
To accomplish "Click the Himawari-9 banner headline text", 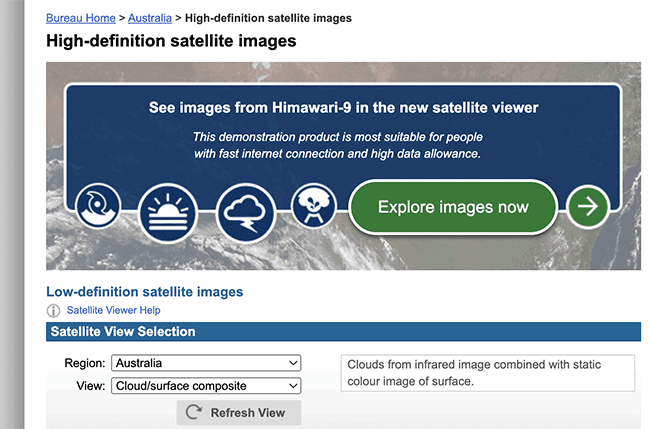I will pos(343,108).
